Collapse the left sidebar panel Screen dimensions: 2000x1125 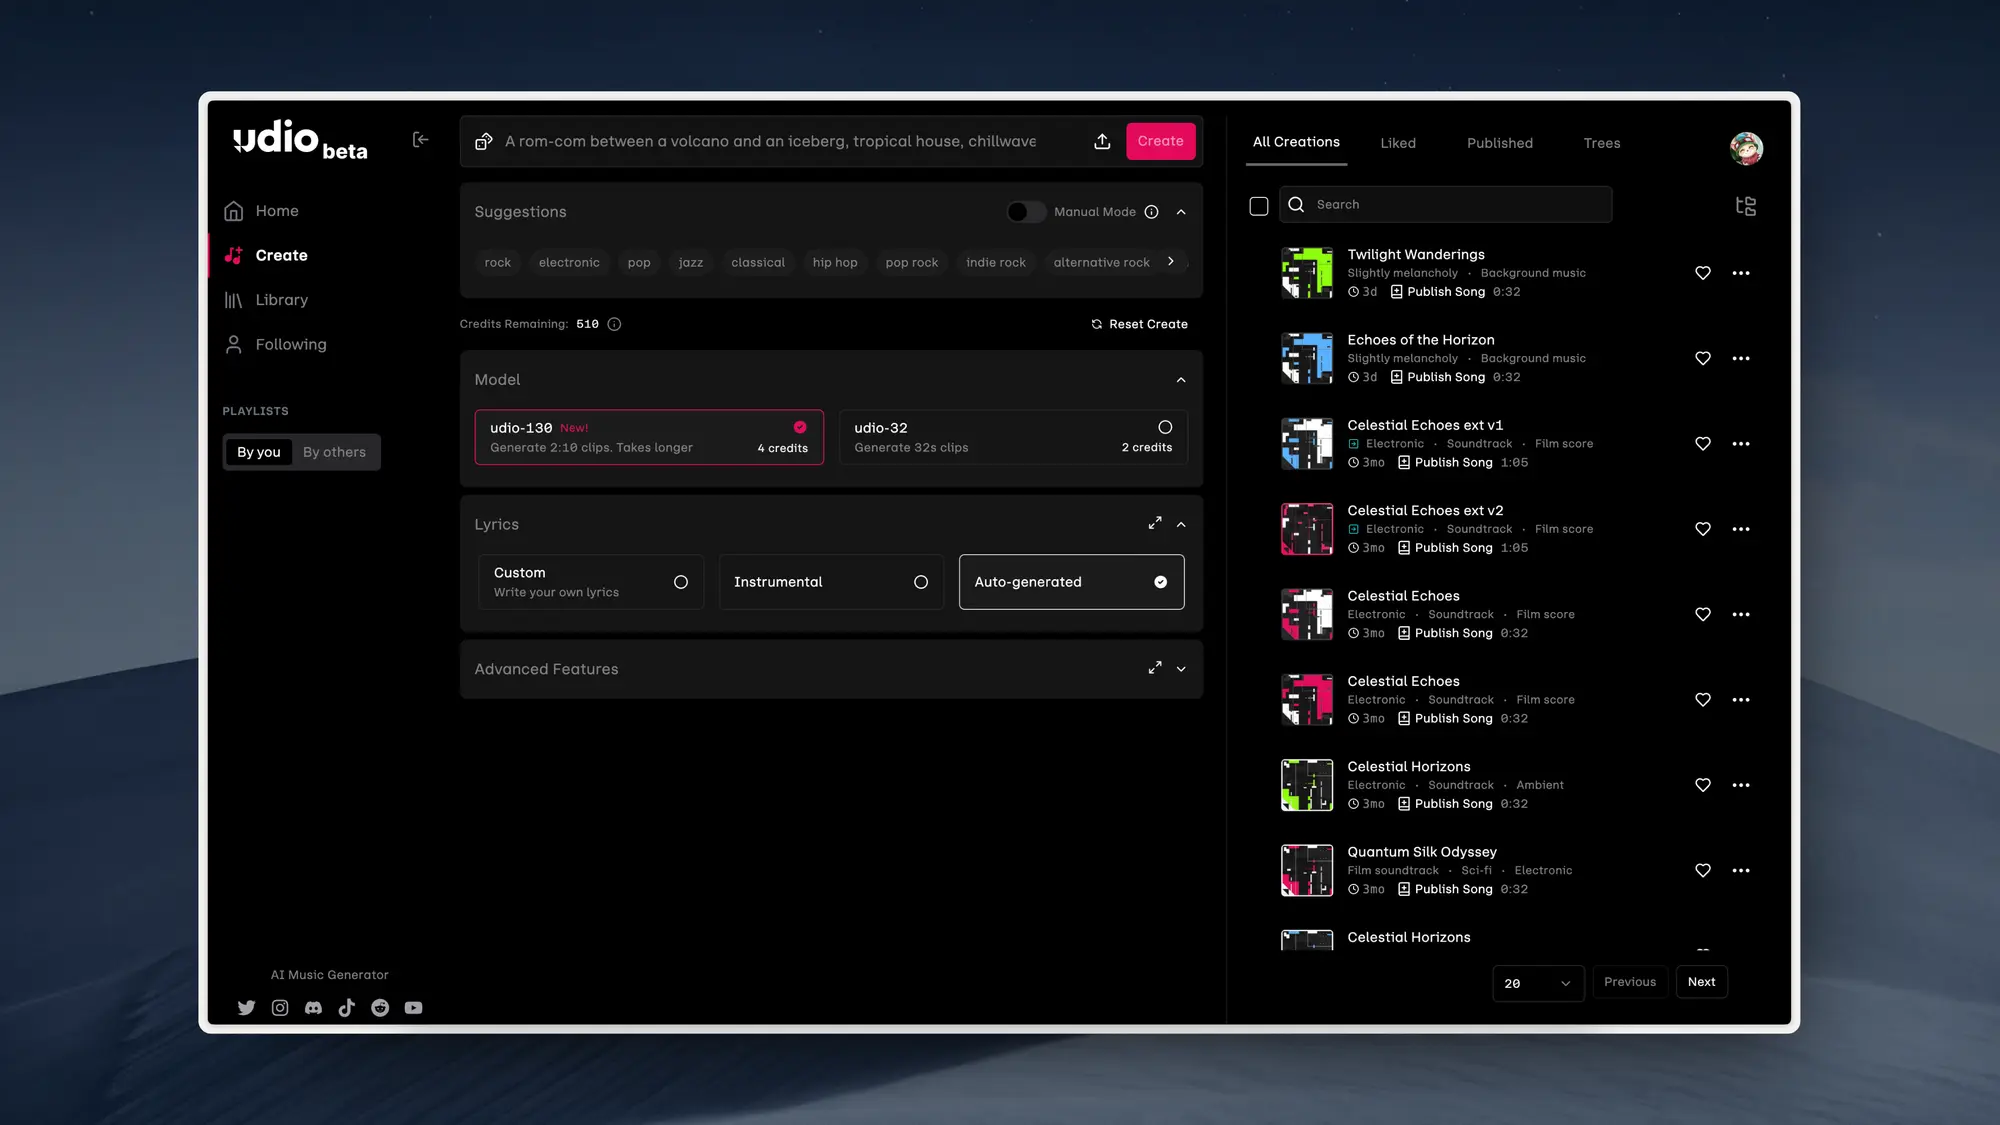(x=420, y=139)
